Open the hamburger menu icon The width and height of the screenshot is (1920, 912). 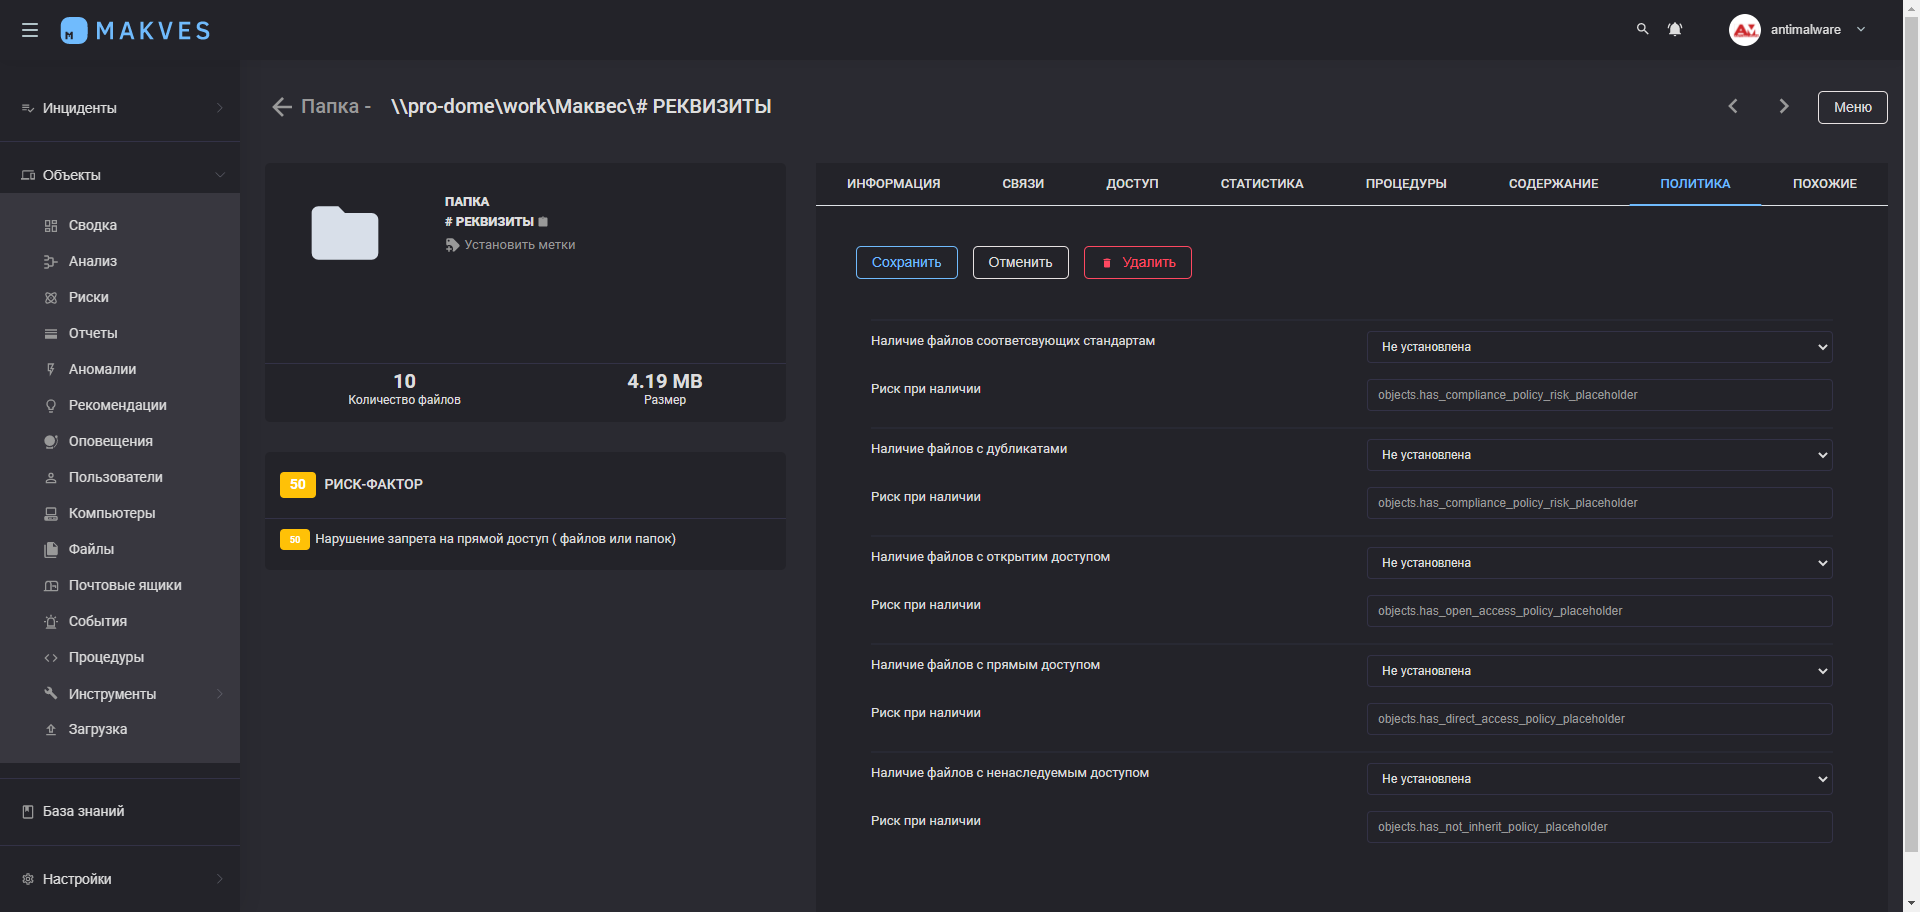[30, 30]
